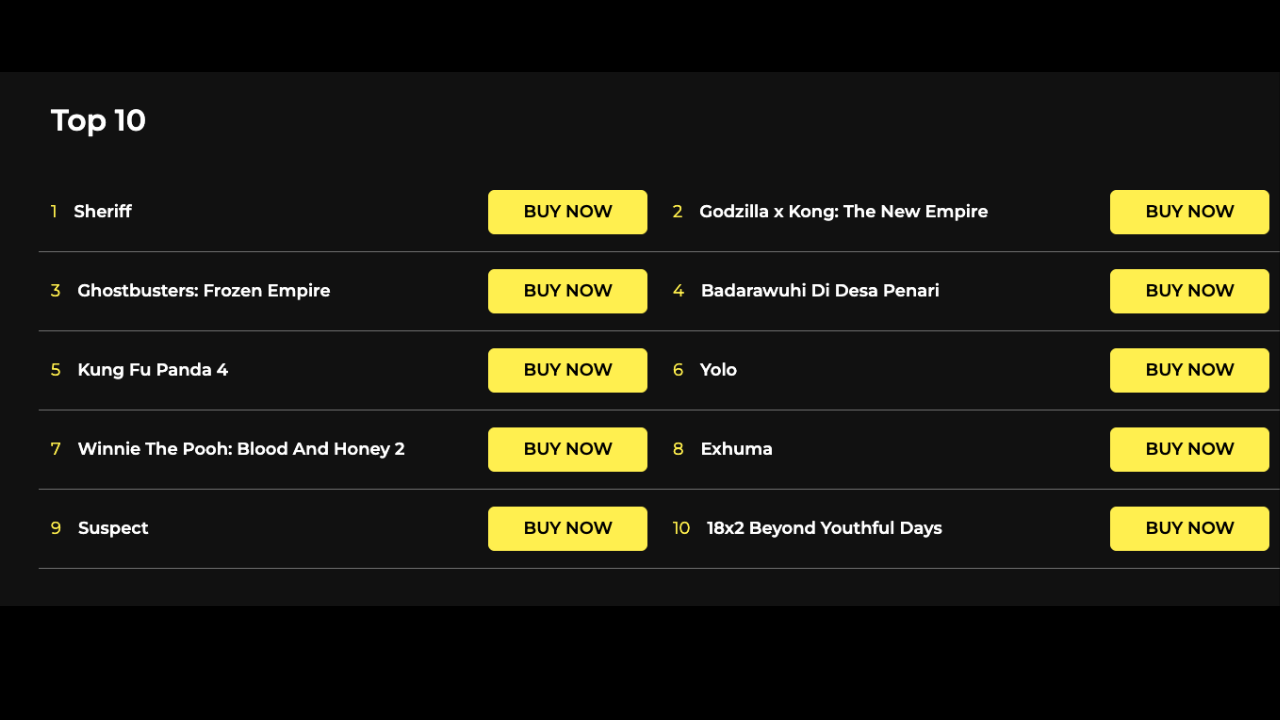Buy Exhuma tickets now

[x=1189, y=449]
